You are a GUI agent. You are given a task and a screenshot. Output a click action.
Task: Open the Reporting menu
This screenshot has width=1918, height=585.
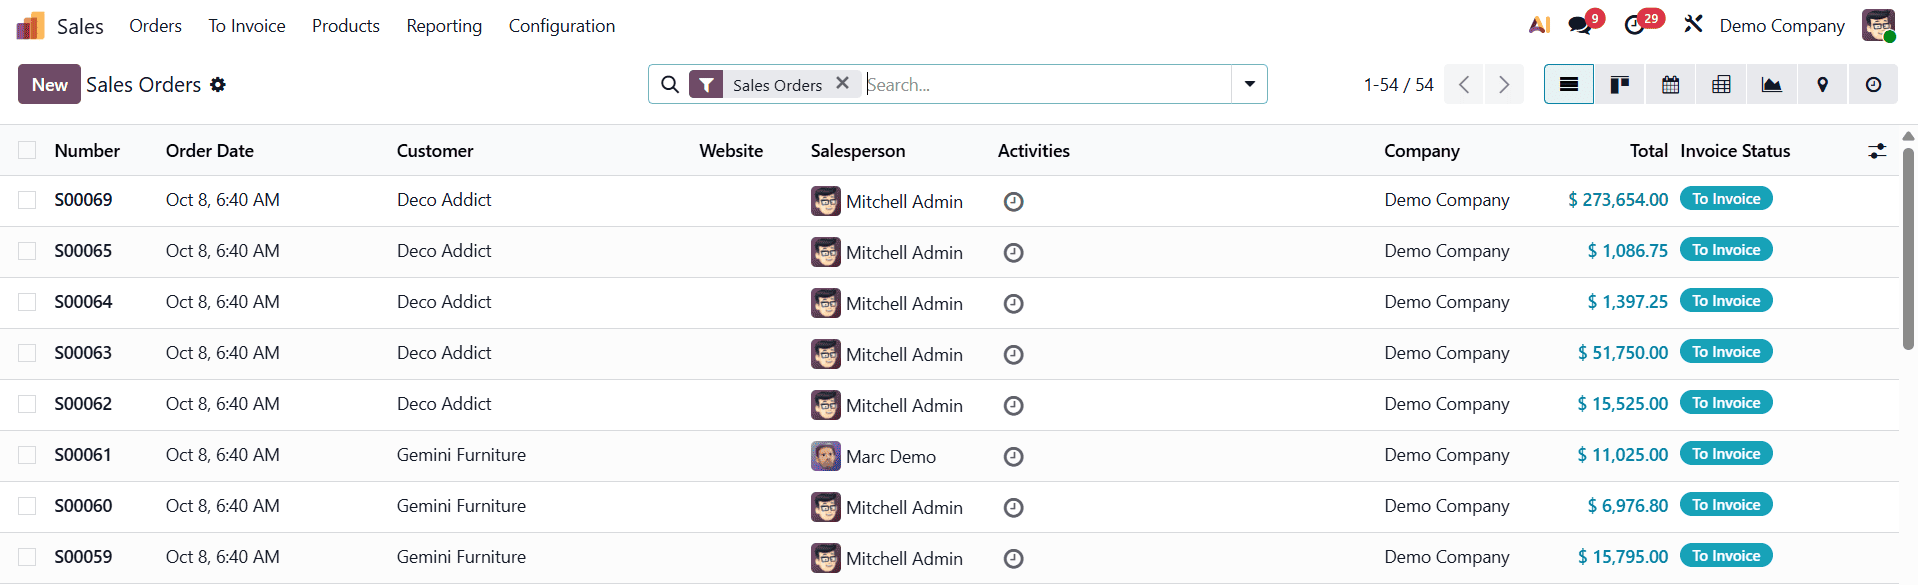tap(444, 26)
